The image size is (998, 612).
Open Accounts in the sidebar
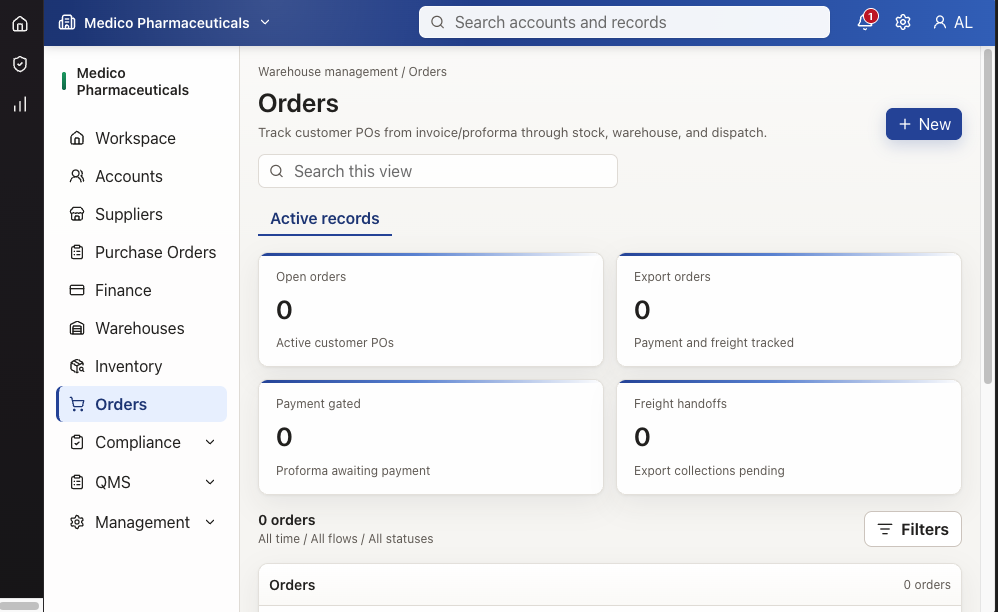pyautogui.click(x=141, y=176)
